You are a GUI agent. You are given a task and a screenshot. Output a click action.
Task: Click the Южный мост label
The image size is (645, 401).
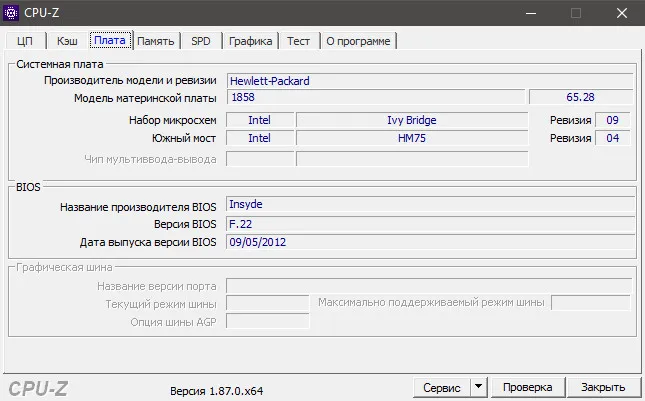[183, 138]
